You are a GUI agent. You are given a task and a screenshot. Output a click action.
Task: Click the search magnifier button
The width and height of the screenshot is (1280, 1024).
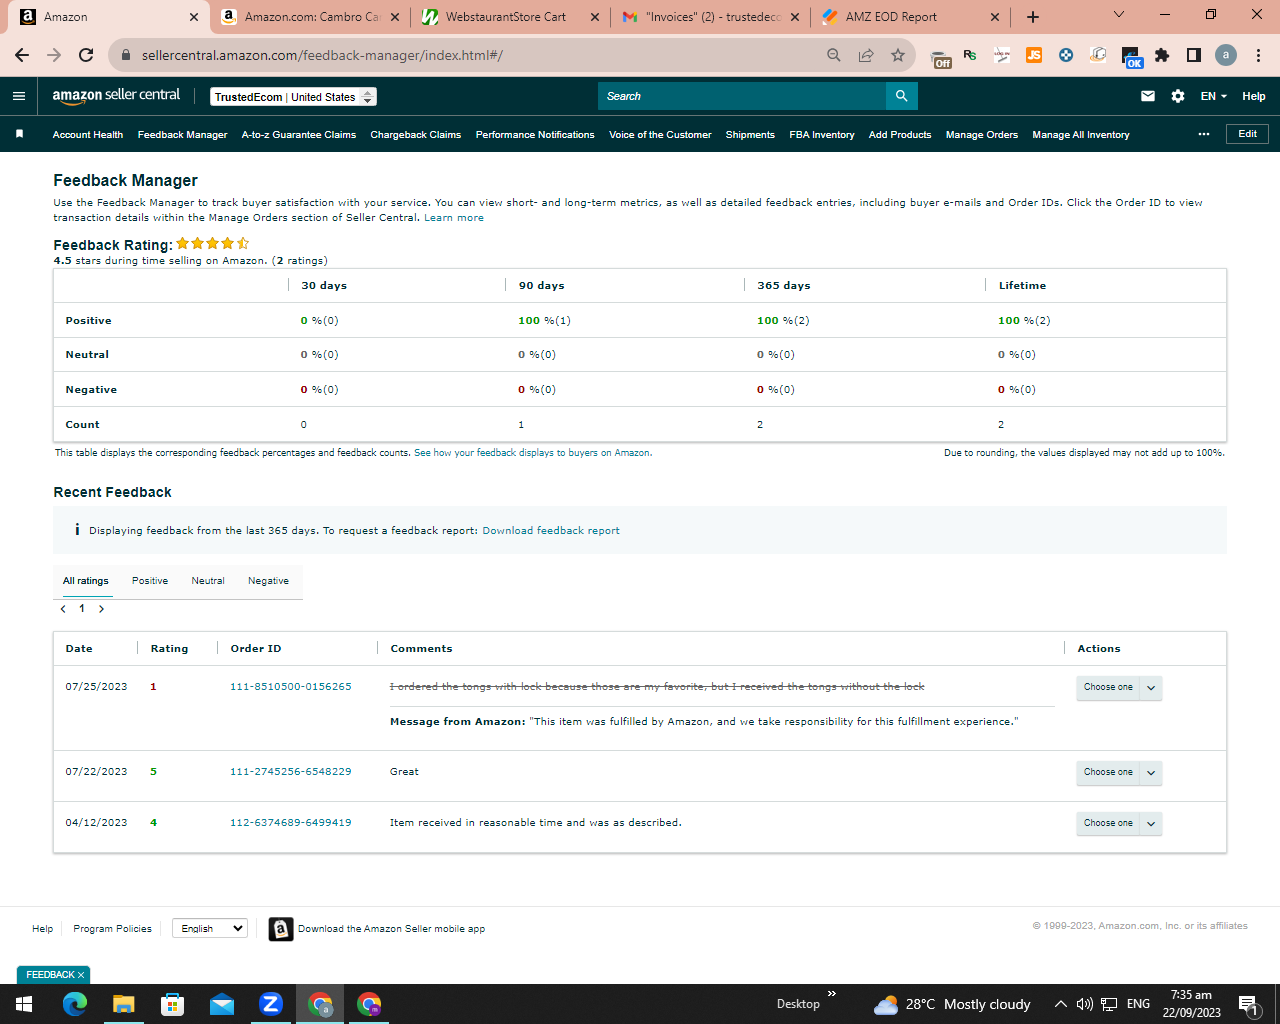point(901,96)
